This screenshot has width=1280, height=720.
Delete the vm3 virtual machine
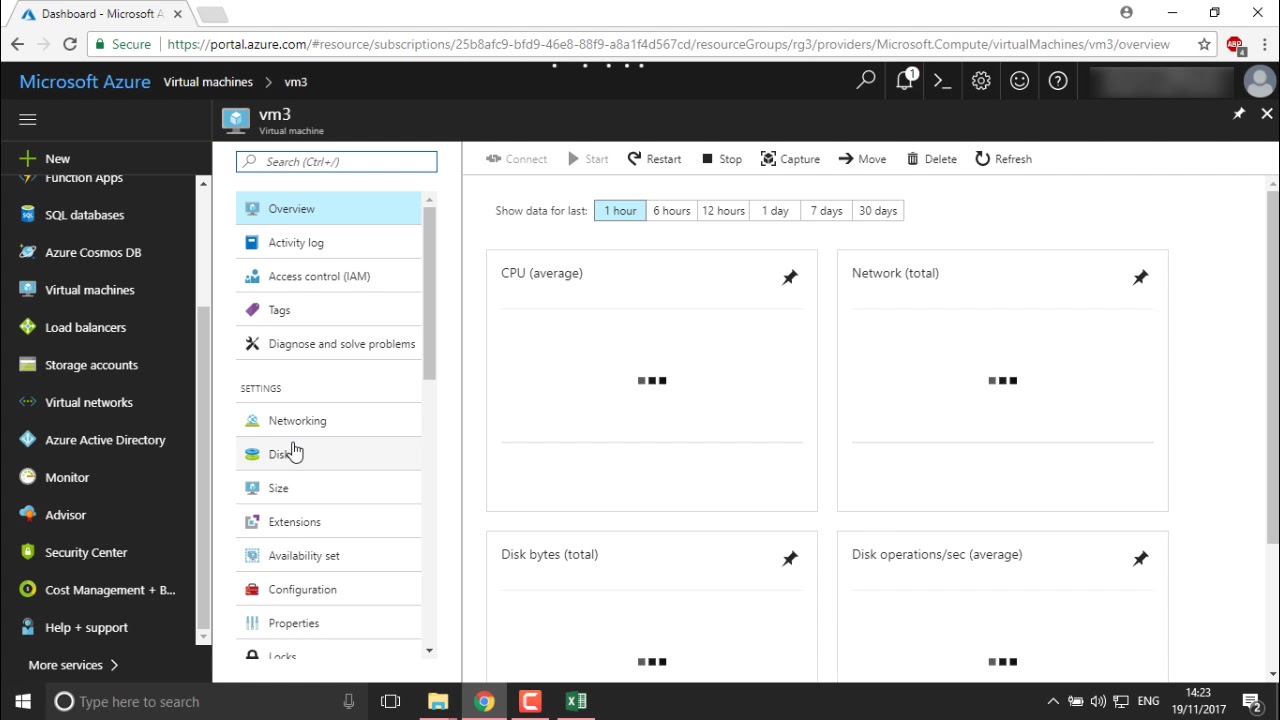[931, 159]
